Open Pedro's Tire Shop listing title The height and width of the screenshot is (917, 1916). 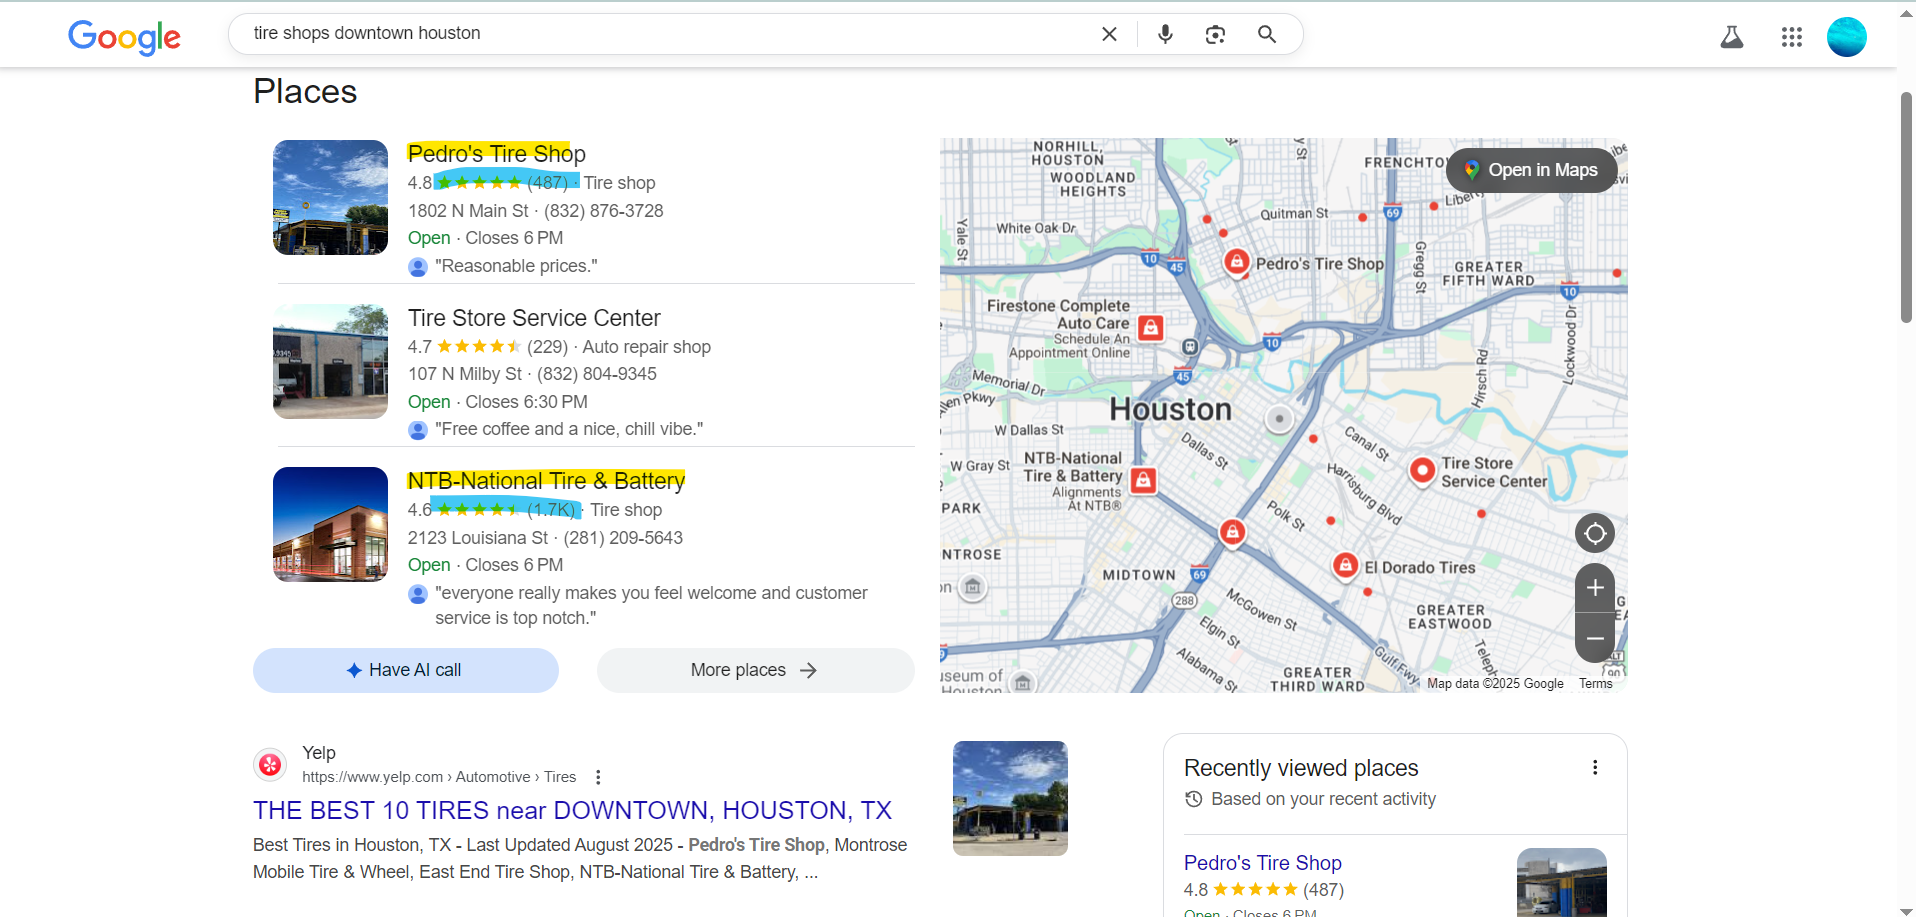pos(497,153)
